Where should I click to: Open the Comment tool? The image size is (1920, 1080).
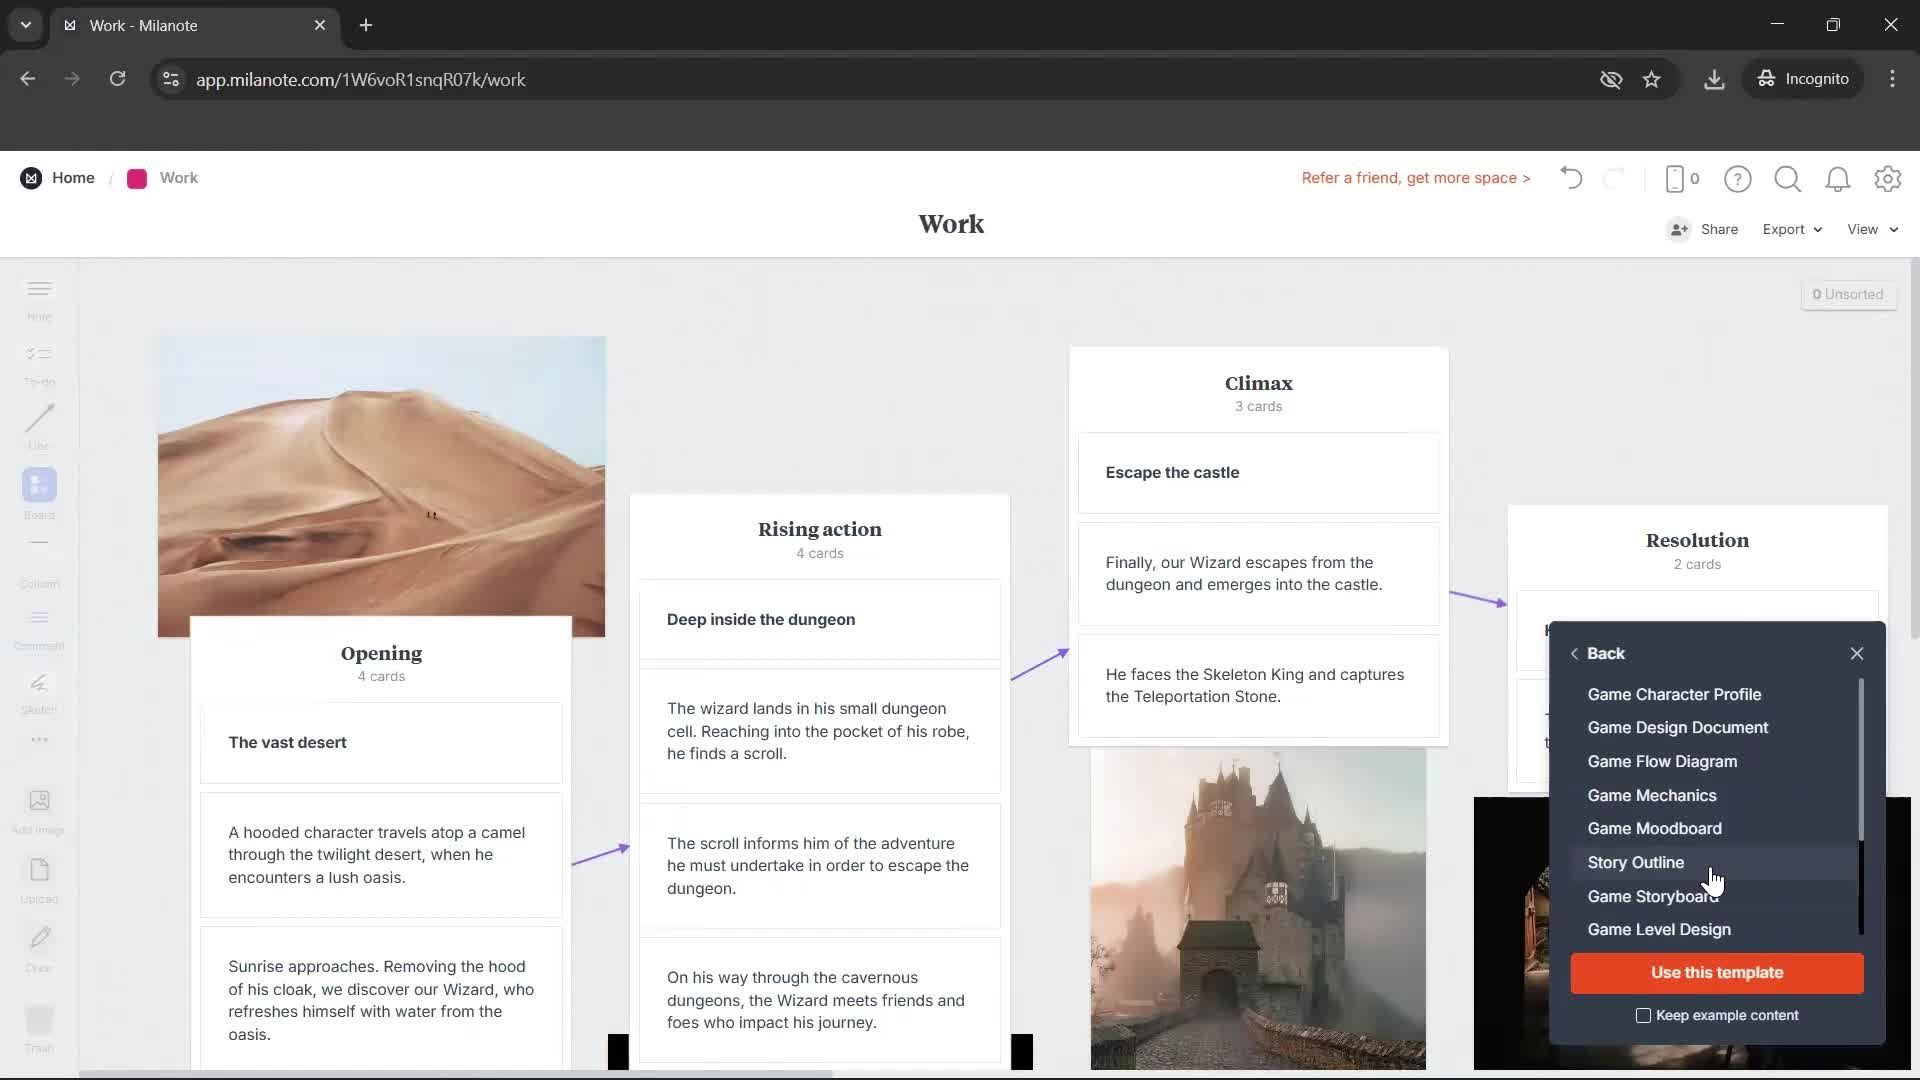pyautogui.click(x=38, y=625)
